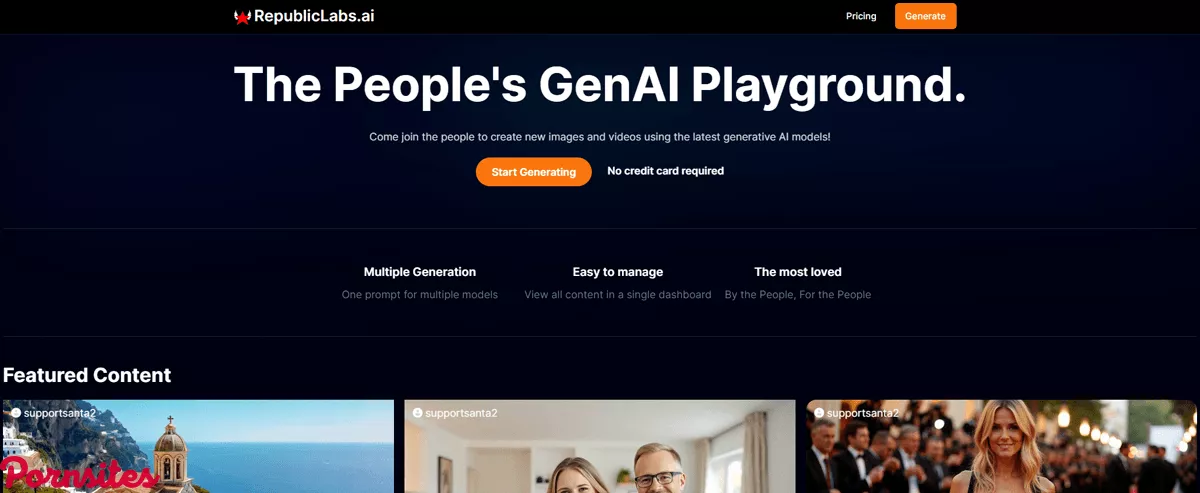Open the RepublicLabs.ai home link
The height and width of the screenshot is (493, 1200).
coord(304,16)
